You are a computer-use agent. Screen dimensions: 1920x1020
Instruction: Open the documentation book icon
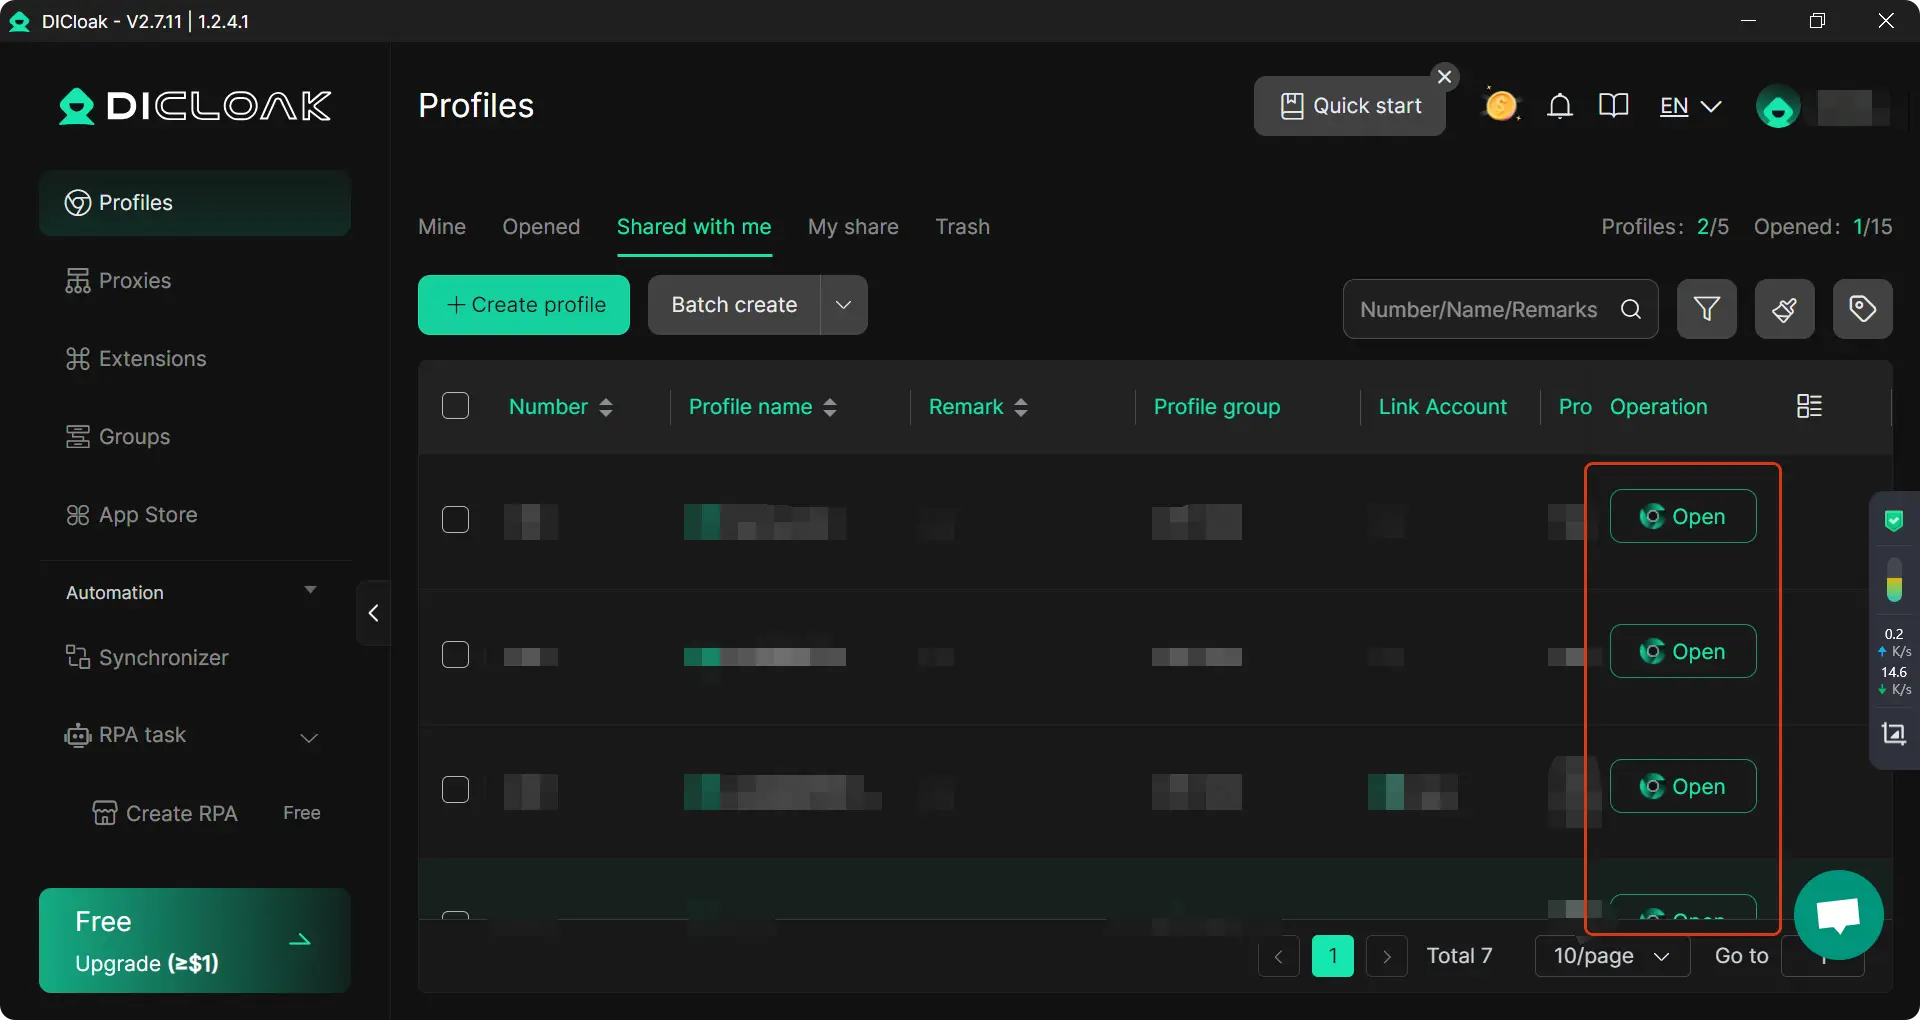(1613, 106)
